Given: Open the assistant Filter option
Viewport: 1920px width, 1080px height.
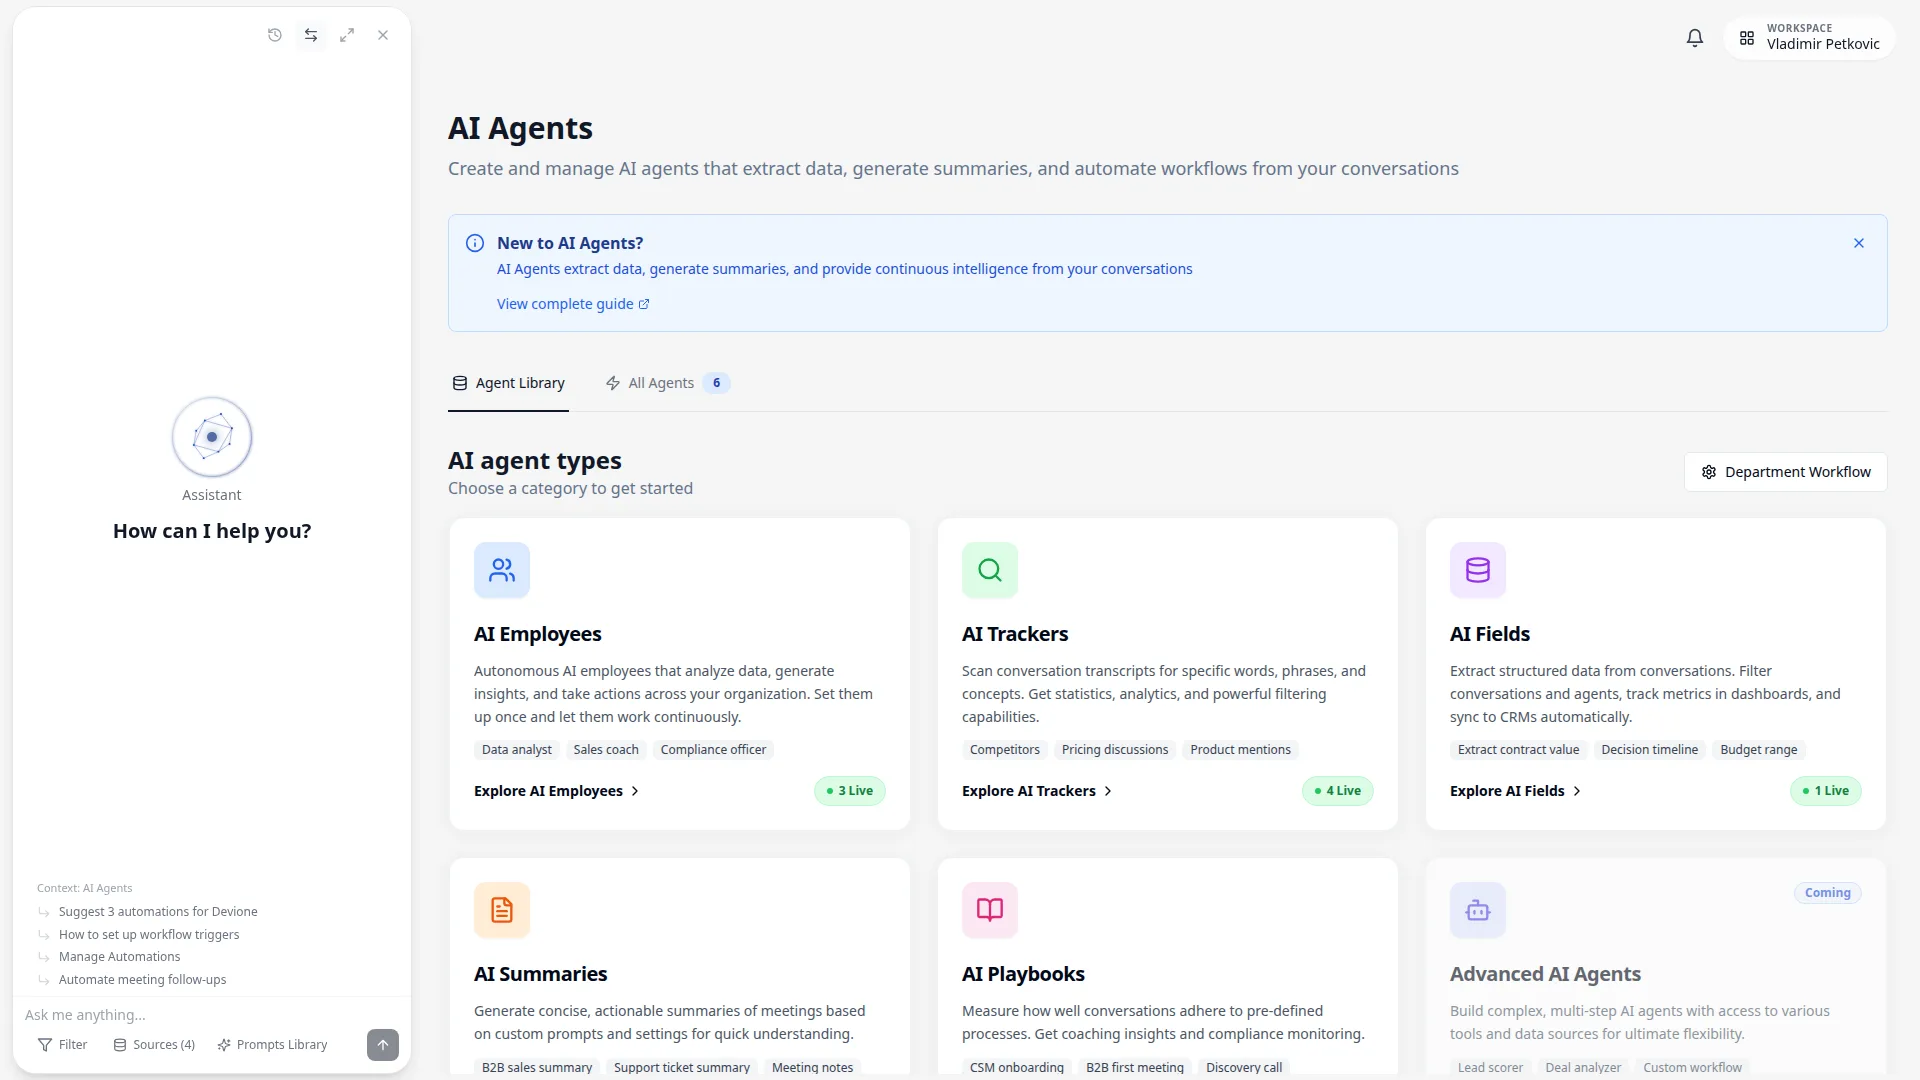Looking at the screenshot, I should 63,1045.
